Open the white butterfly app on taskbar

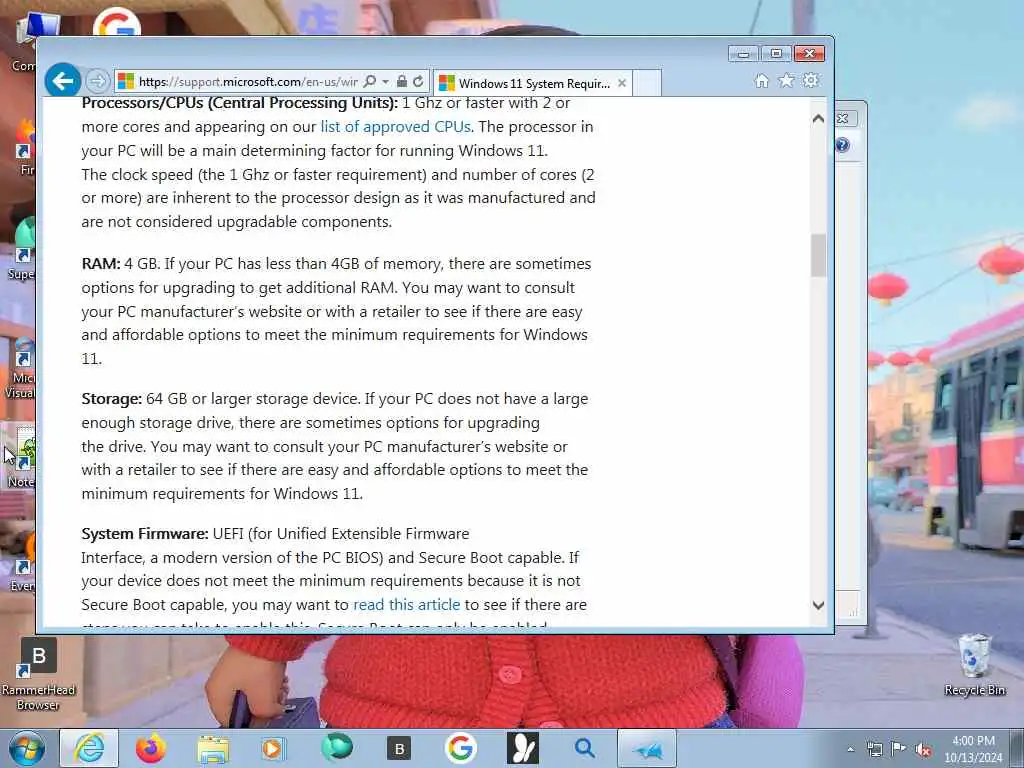(x=523, y=748)
